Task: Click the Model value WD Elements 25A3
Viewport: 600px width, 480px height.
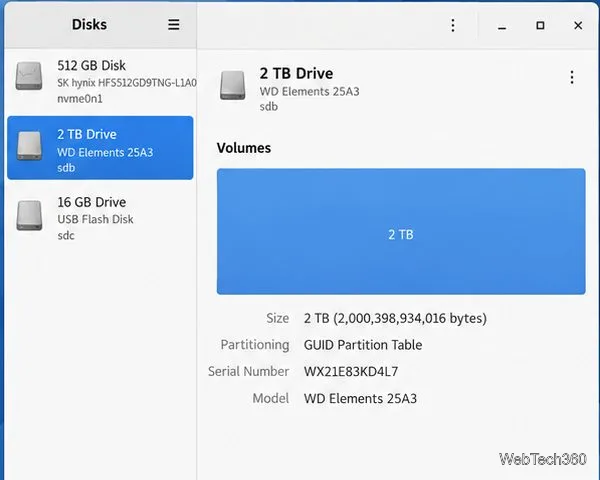Action: [x=360, y=398]
